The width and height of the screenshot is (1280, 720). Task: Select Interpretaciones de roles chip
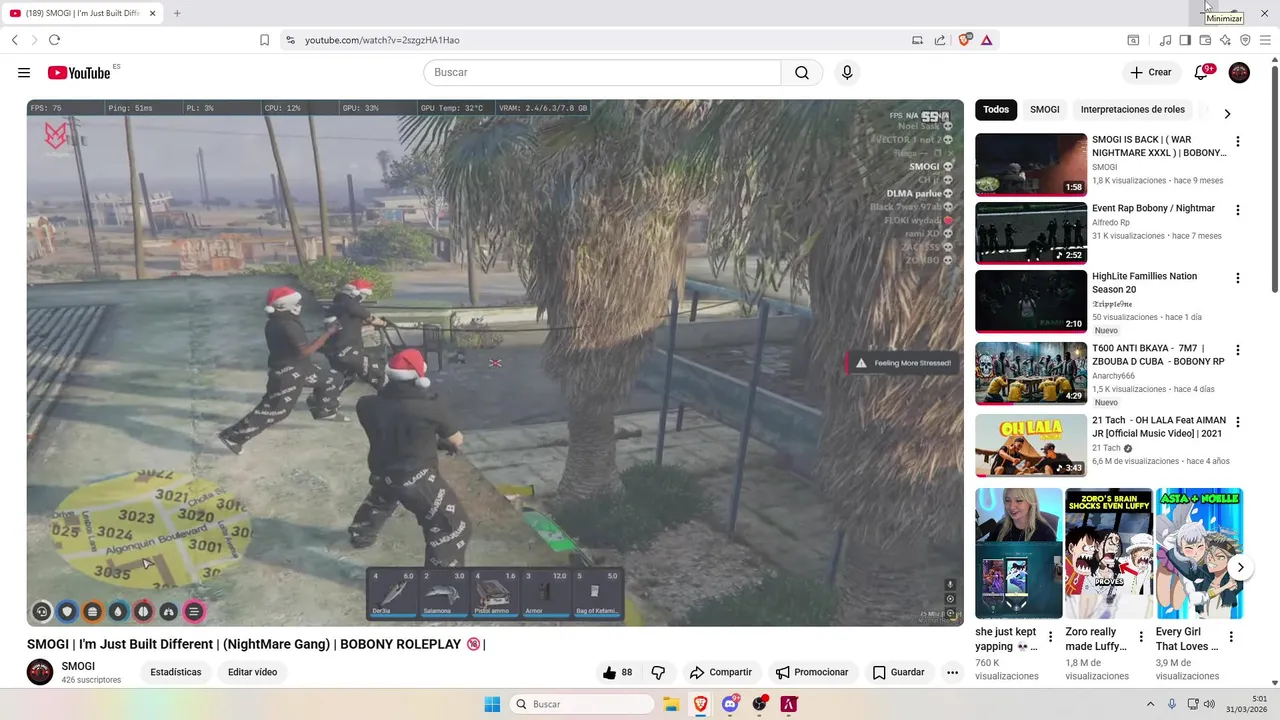point(1133,110)
